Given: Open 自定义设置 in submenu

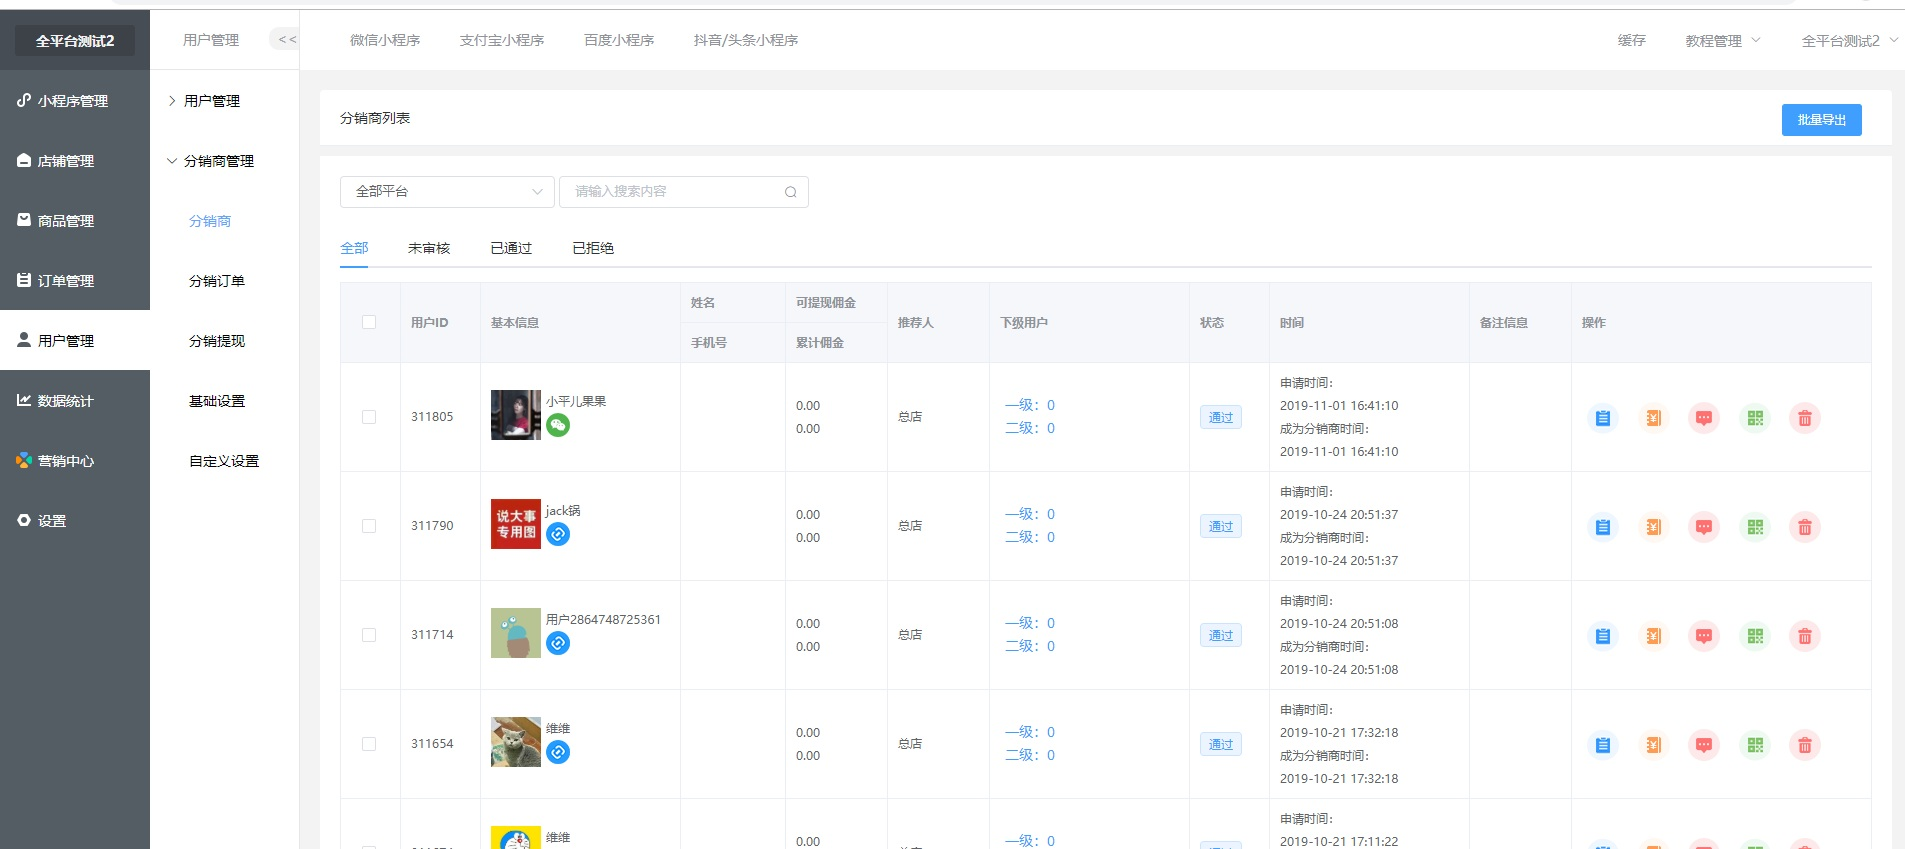Looking at the screenshot, I should [224, 461].
